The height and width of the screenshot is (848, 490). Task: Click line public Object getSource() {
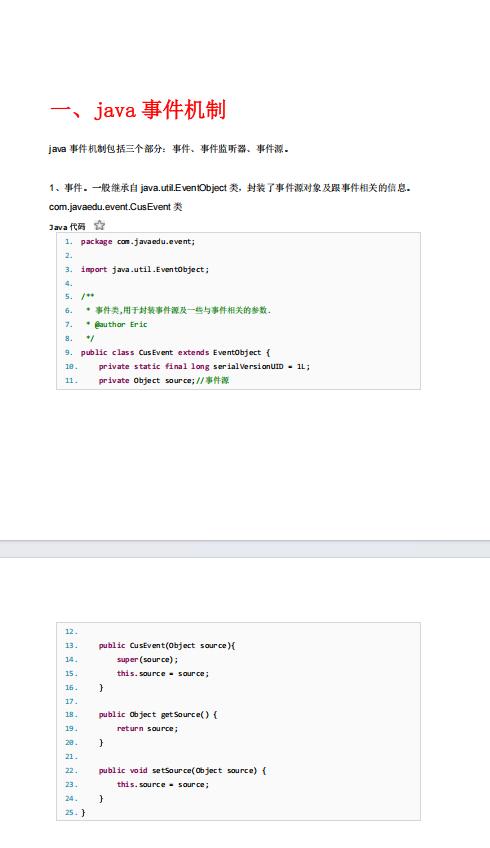tap(158, 715)
